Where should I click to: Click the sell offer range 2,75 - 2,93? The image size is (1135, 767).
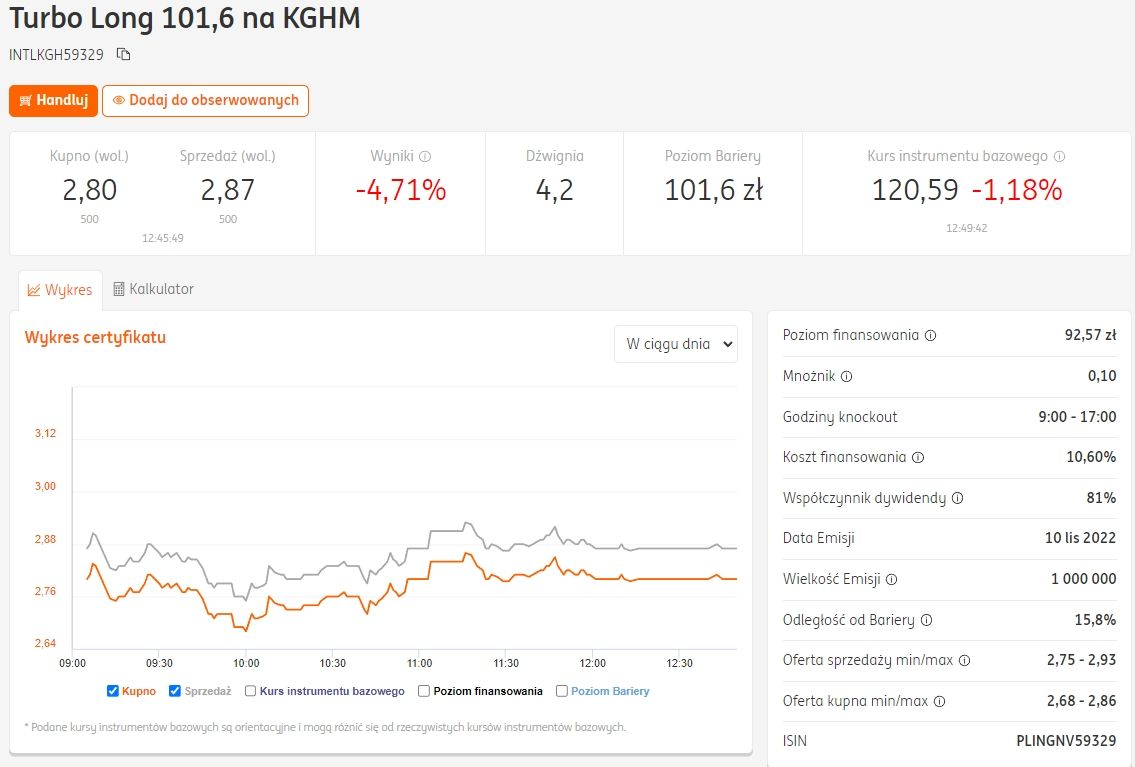[x=1081, y=660]
